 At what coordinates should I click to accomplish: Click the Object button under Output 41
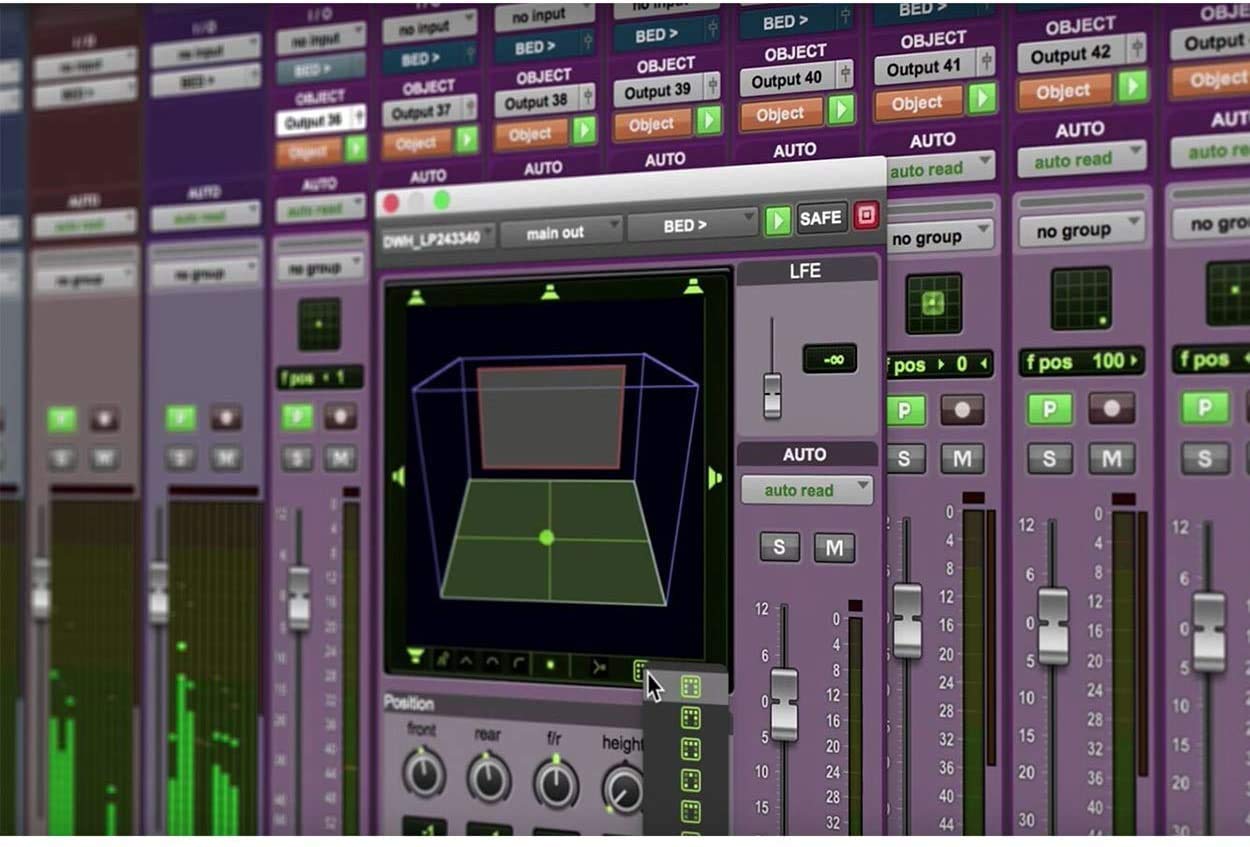(918, 102)
